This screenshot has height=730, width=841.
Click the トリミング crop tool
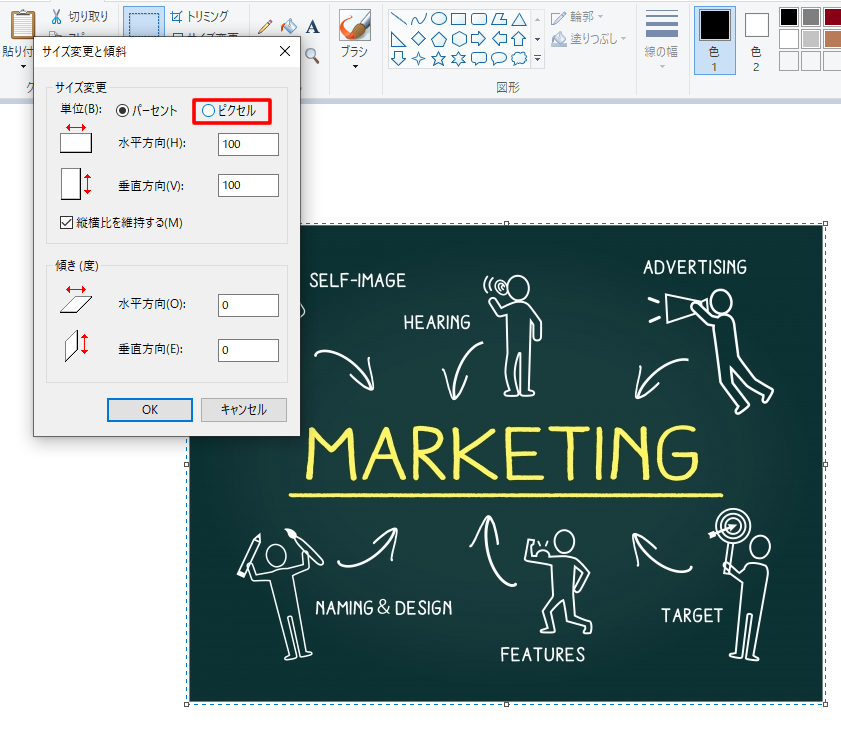point(198,16)
